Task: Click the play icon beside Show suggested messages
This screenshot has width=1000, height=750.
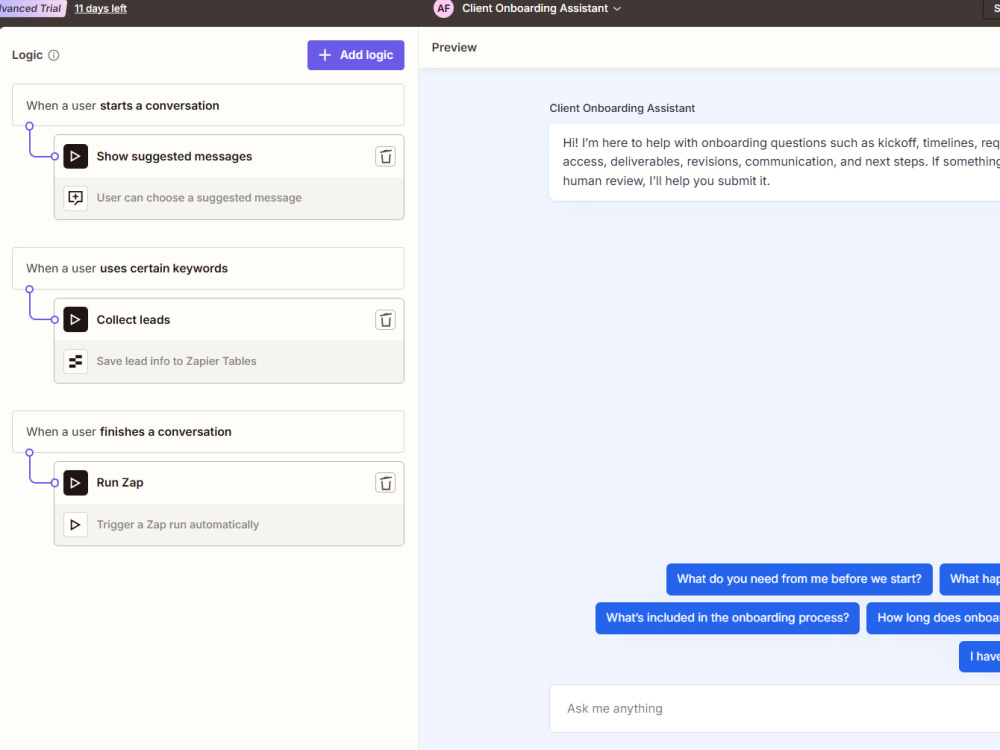Action: click(x=75, y=156)
